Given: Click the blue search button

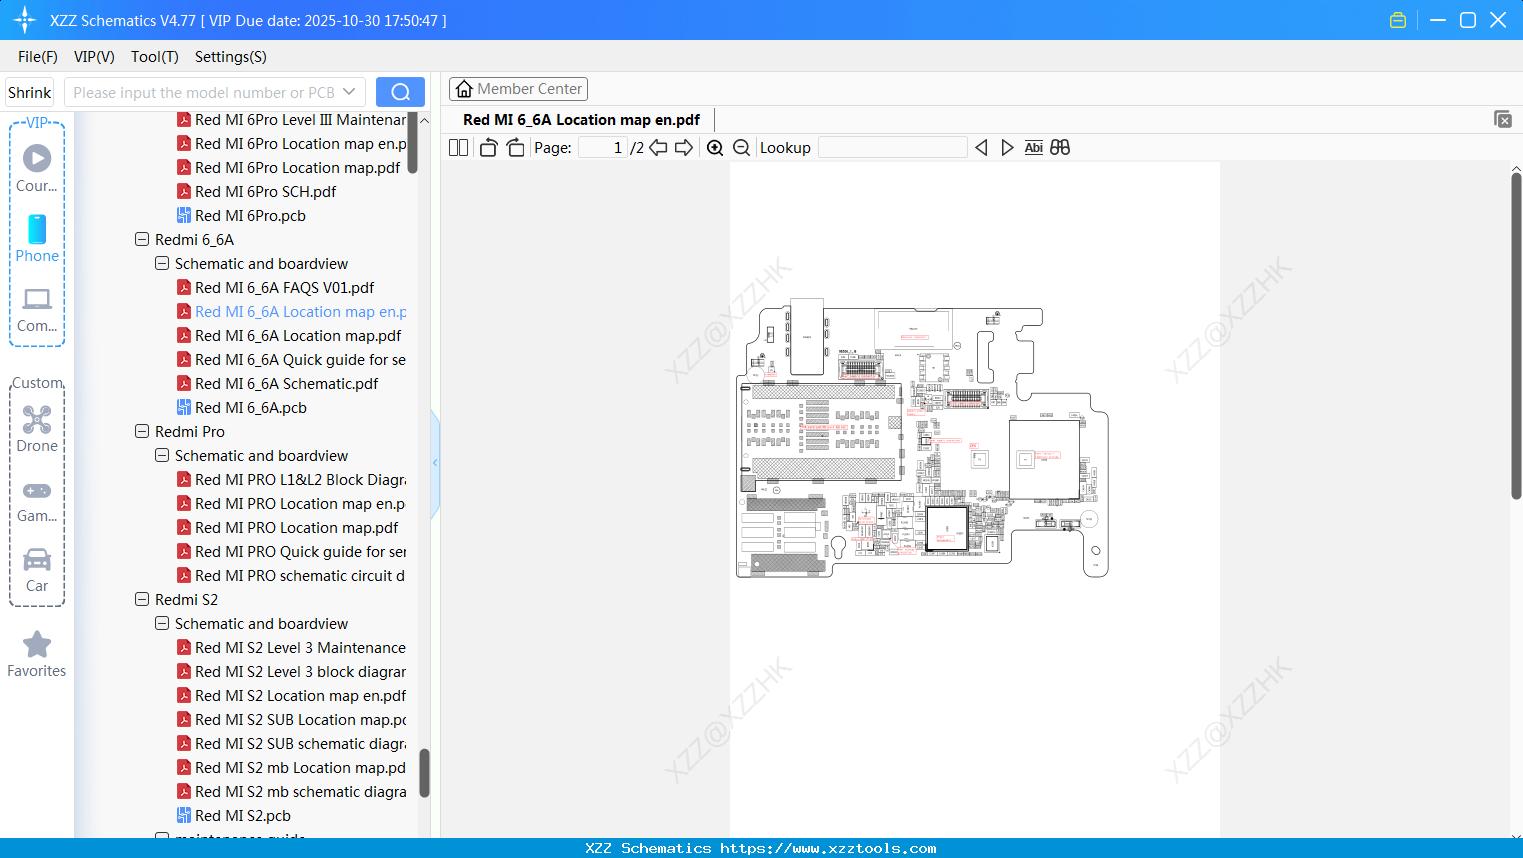Looking at the screenshot, I should 400,92.
